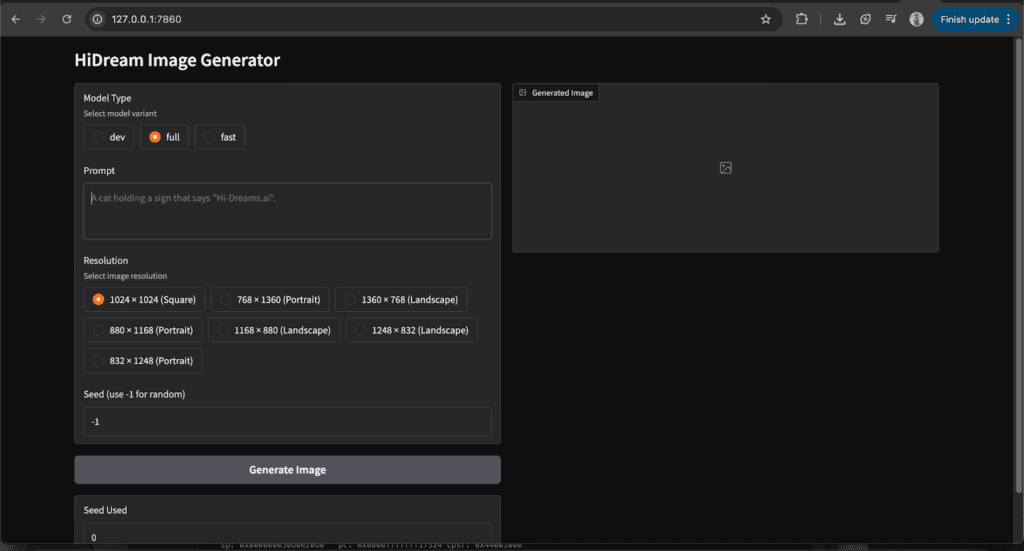The width and height of the screenshot is (1024, 551).
Task: Click the Prompt section label
Action: (99, 170)
